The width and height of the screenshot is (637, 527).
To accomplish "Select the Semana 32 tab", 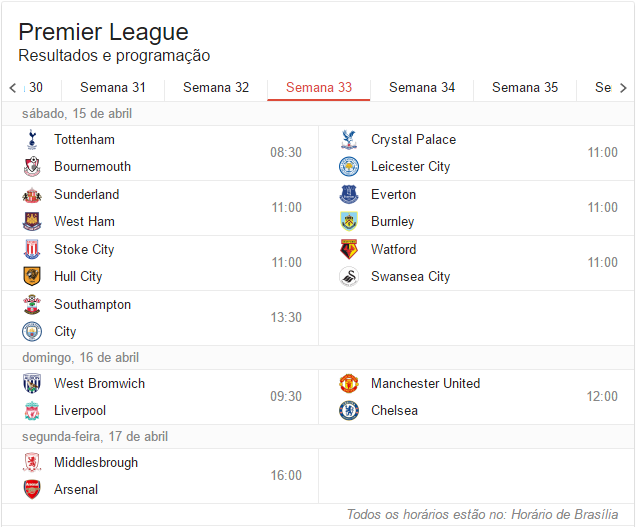I will (216, 88).
